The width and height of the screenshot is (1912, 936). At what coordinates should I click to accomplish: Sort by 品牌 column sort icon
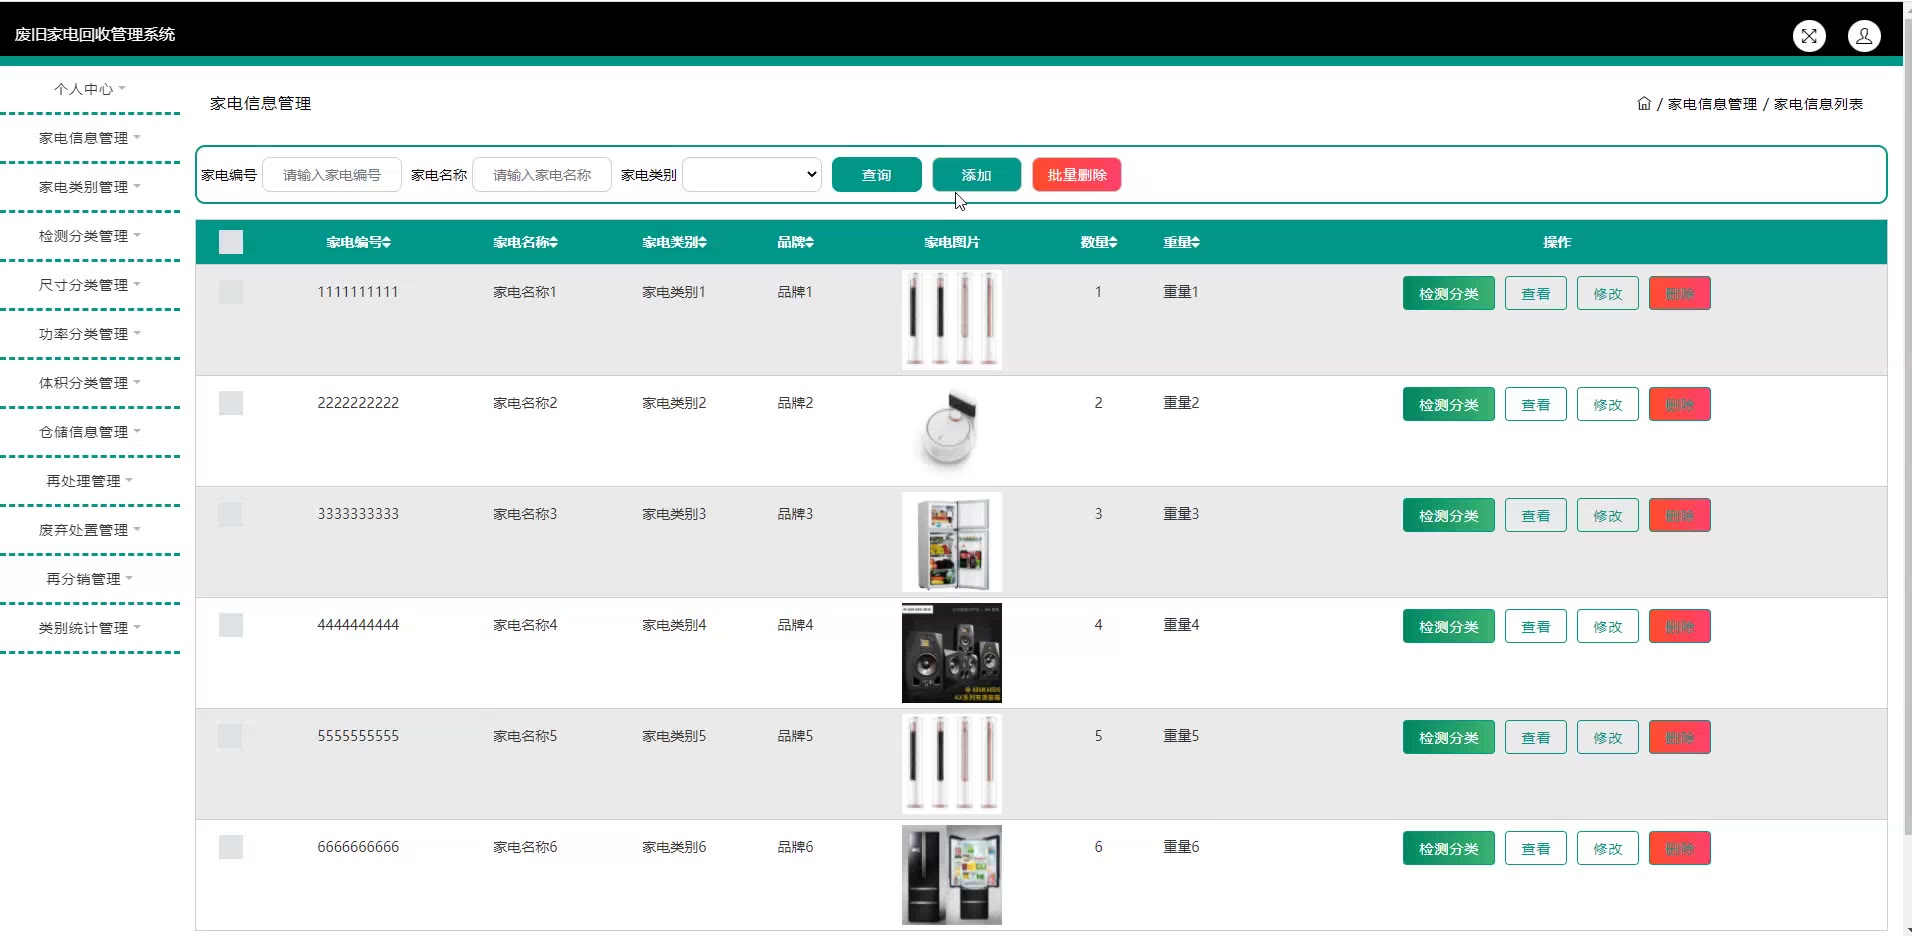coord(810,242)
